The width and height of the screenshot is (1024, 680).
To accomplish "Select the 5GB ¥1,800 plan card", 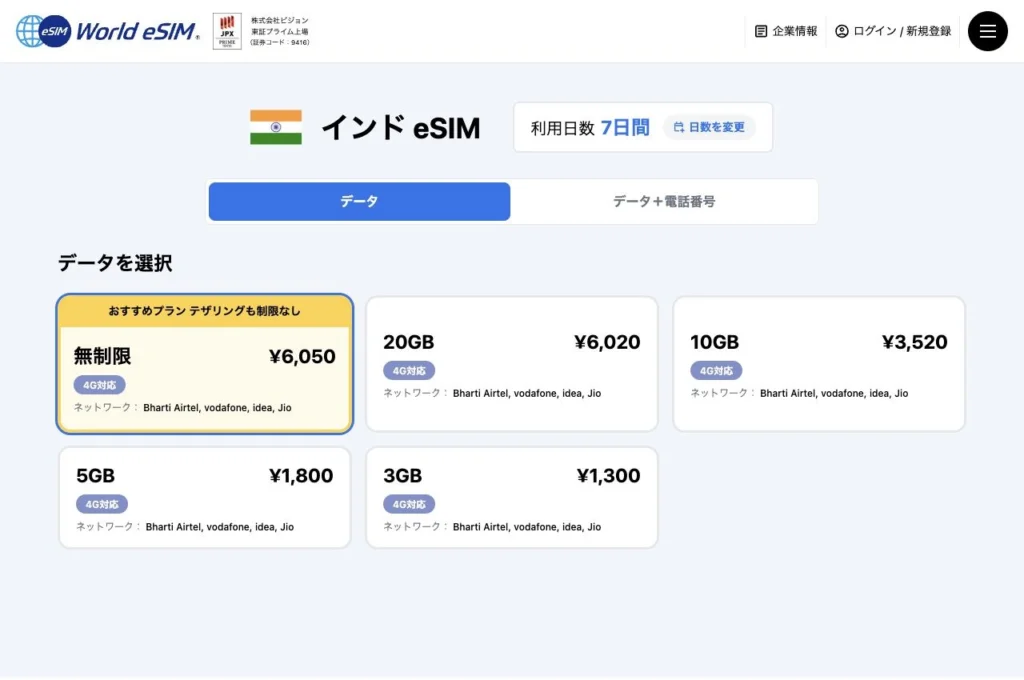I will pos(204,497).
